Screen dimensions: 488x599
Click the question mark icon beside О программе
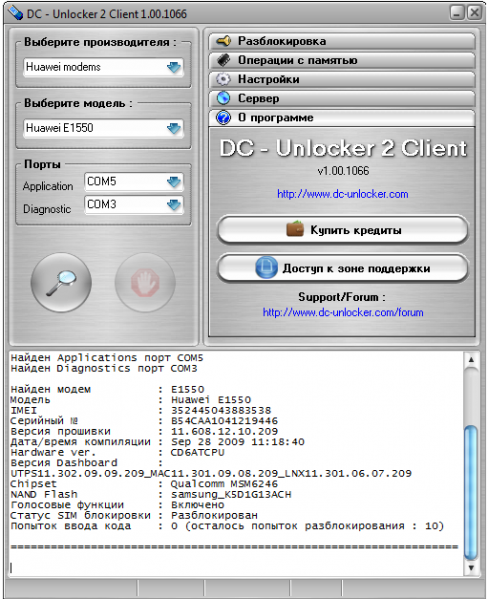pos(224,117)
